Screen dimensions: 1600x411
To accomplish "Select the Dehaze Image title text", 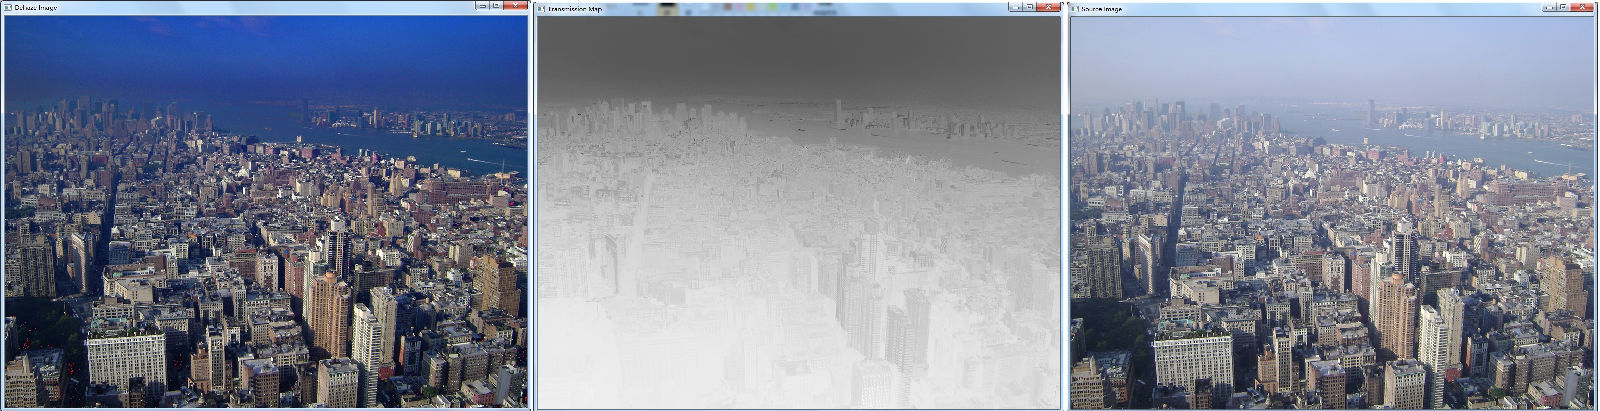I will [x=35, y=8].
